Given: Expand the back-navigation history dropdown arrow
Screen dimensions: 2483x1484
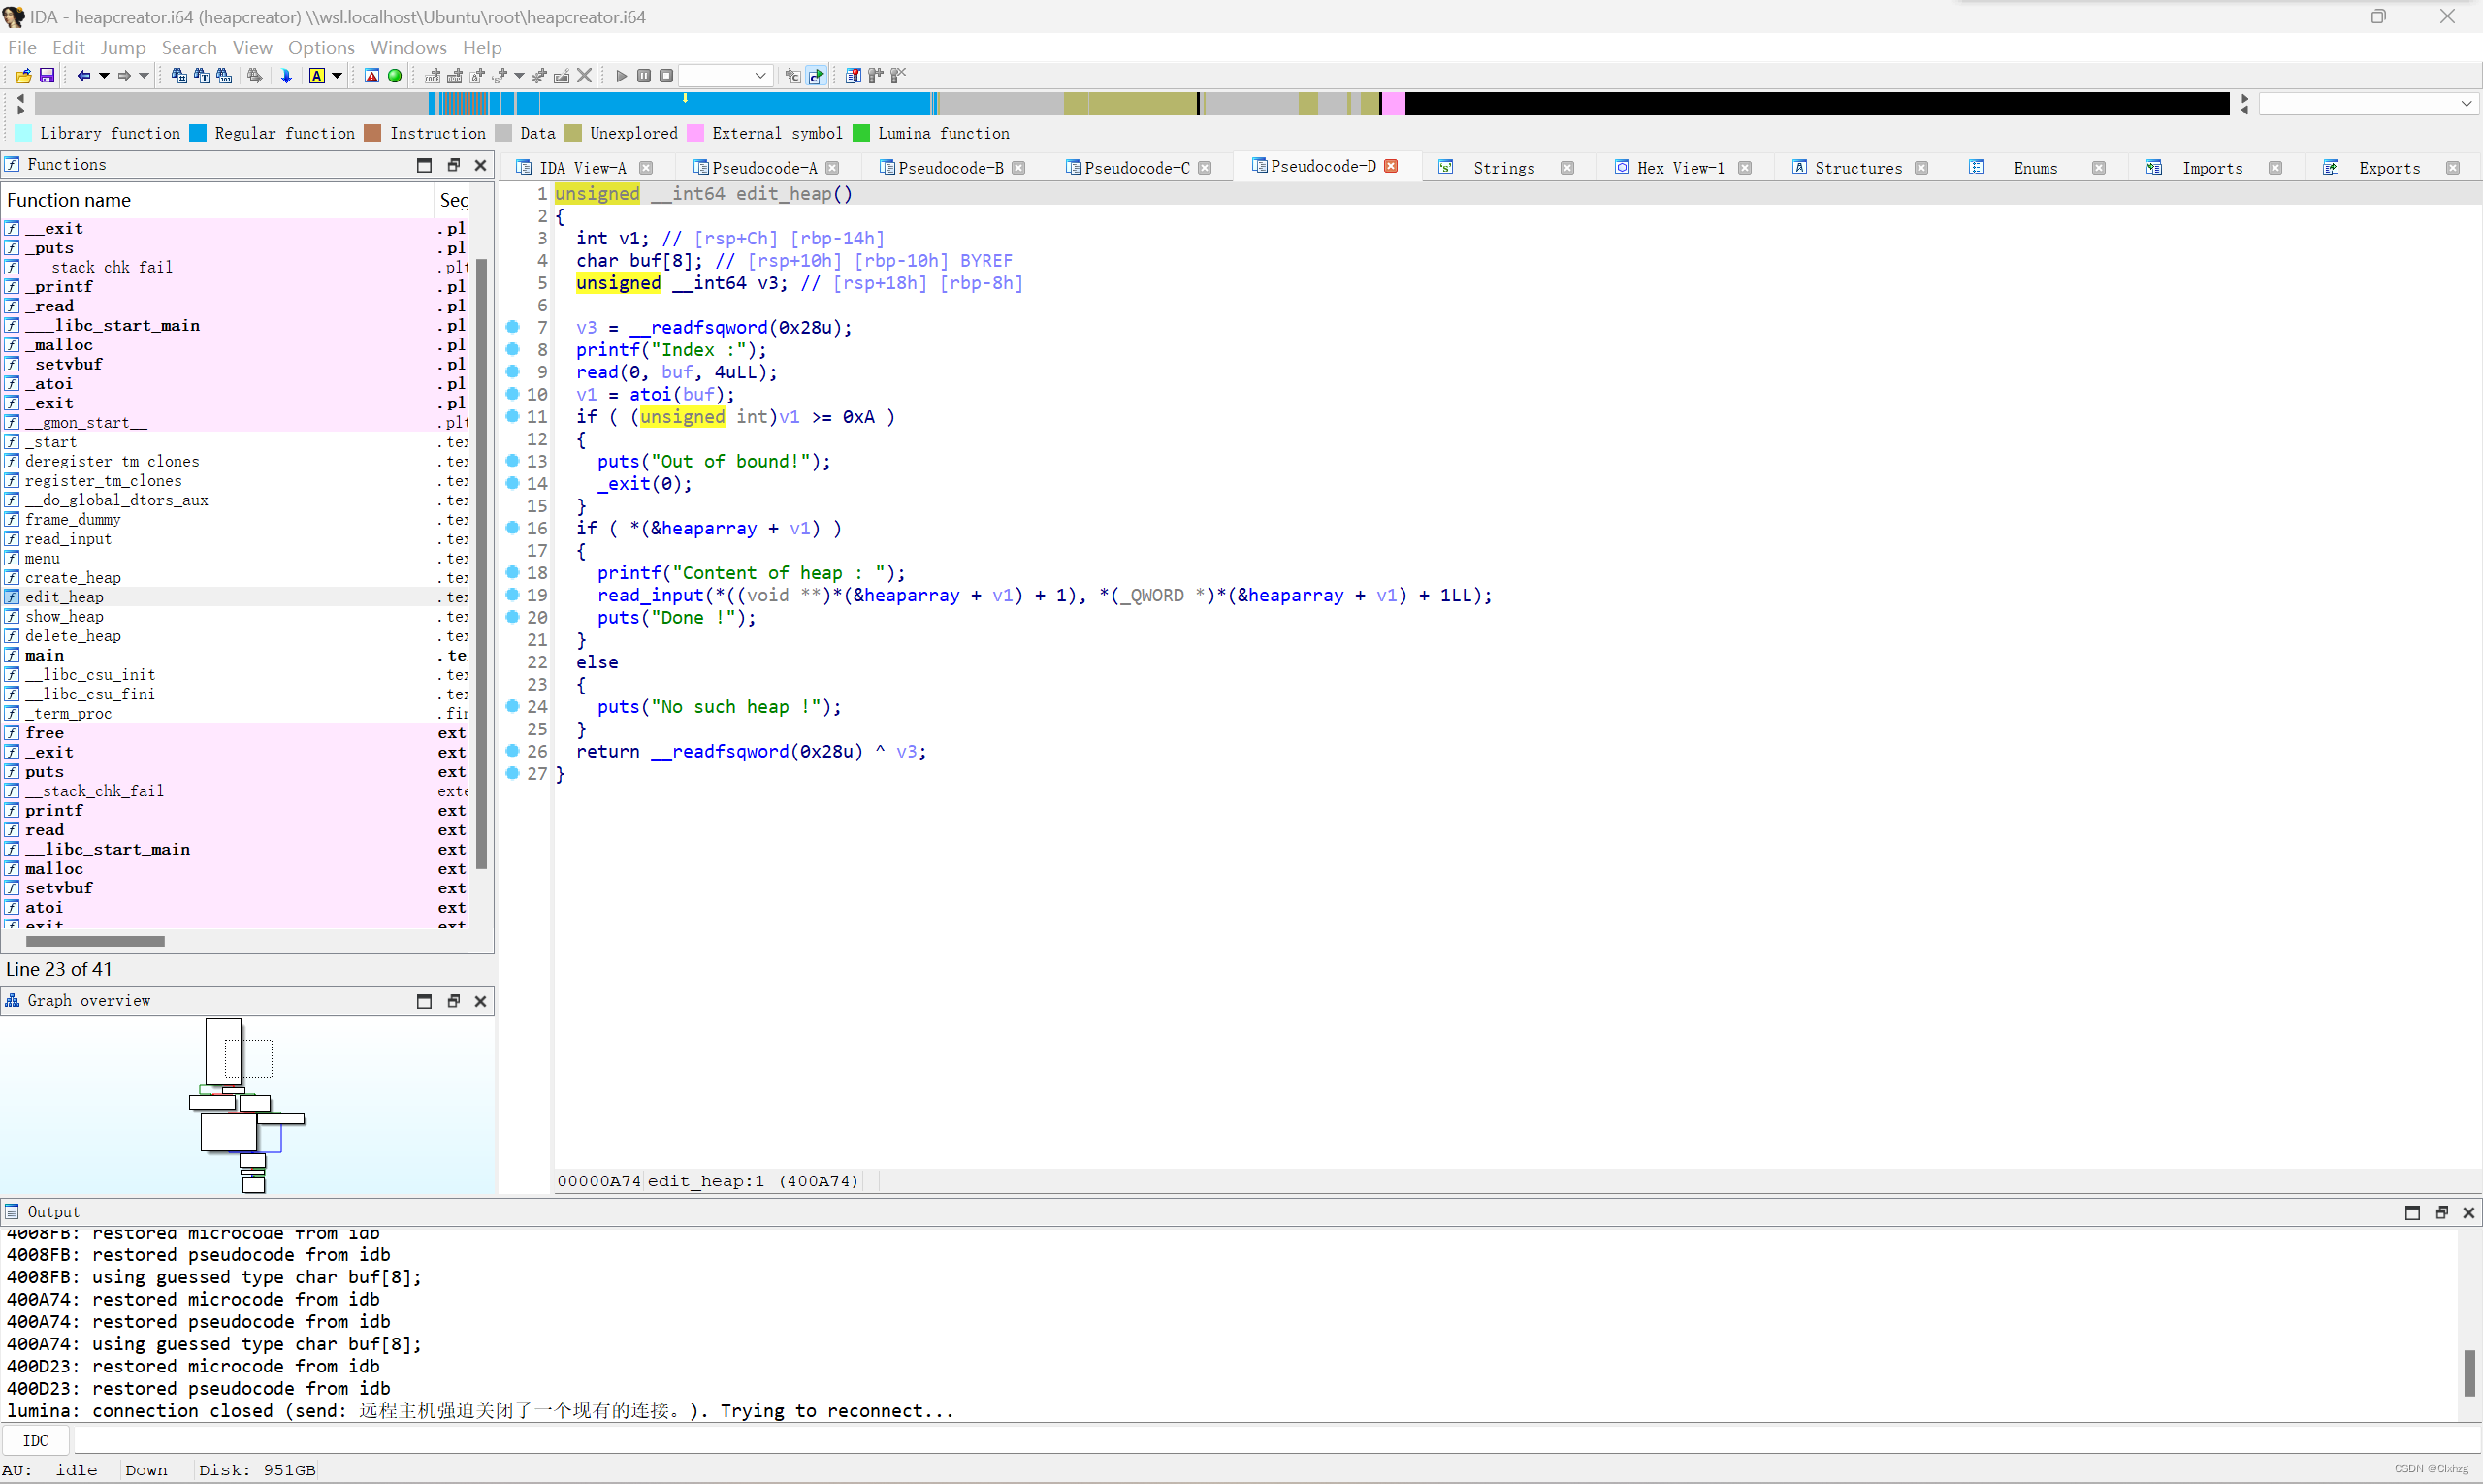Looking at the screenshot, I should [x=104, y=76].
